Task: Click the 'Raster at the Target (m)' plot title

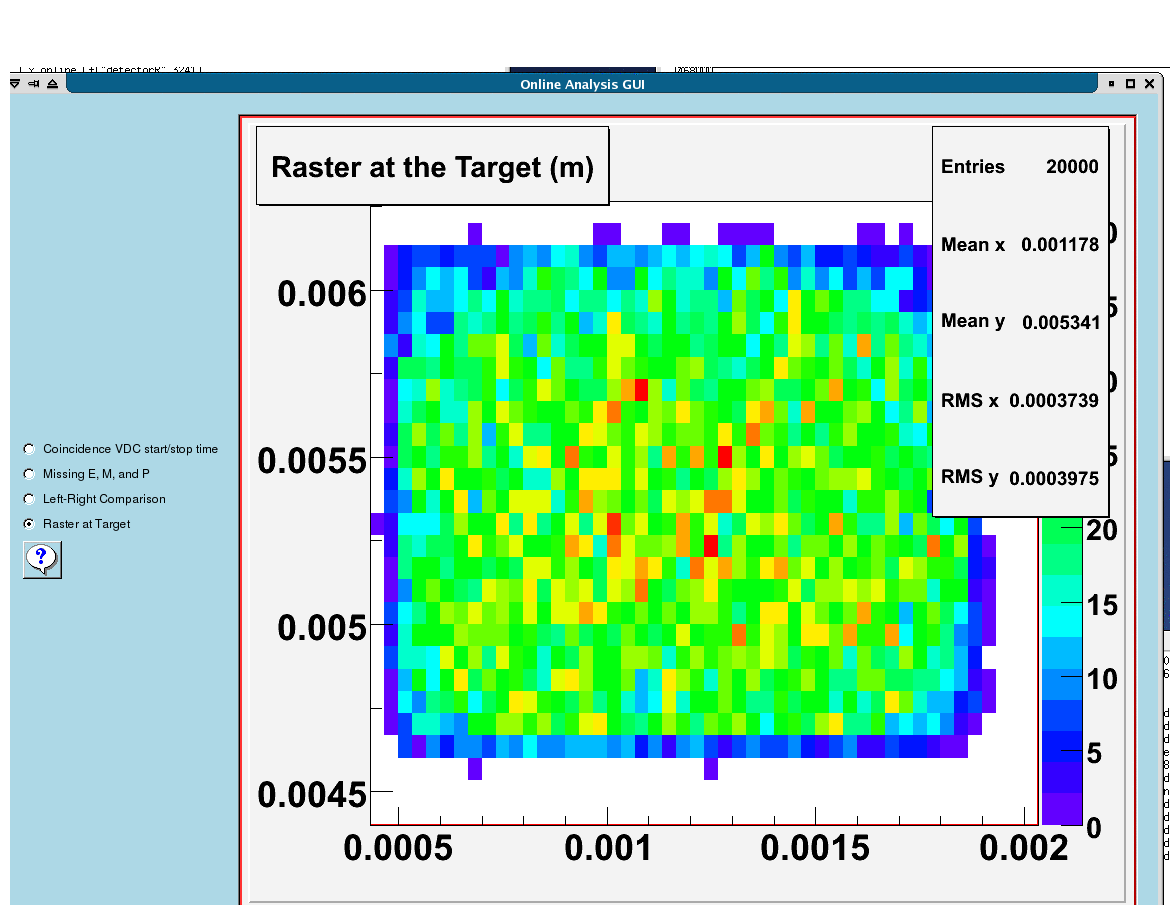Action: [433, 166]
